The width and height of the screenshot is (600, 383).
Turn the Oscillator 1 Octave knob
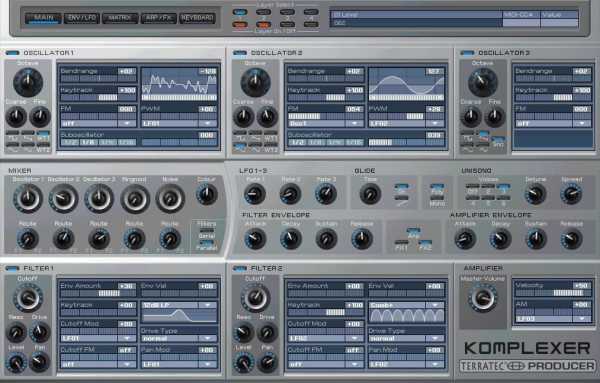click(28, 82)
